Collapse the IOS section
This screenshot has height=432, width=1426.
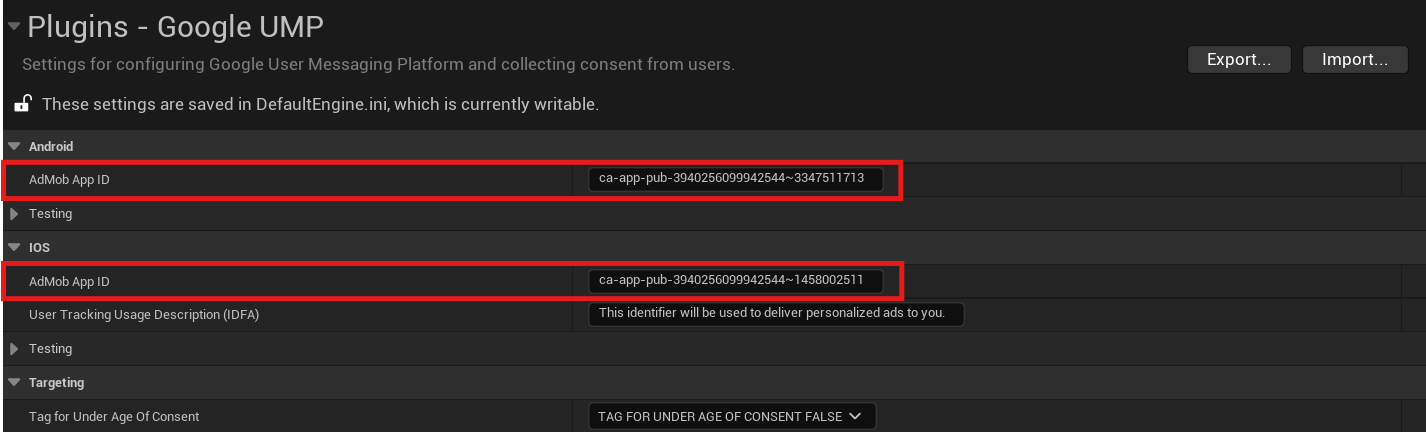[x=14, y=247]
